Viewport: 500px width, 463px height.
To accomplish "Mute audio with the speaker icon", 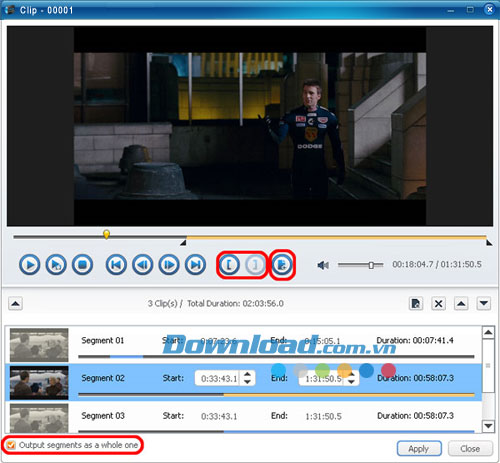I will (x=323, y=265).
